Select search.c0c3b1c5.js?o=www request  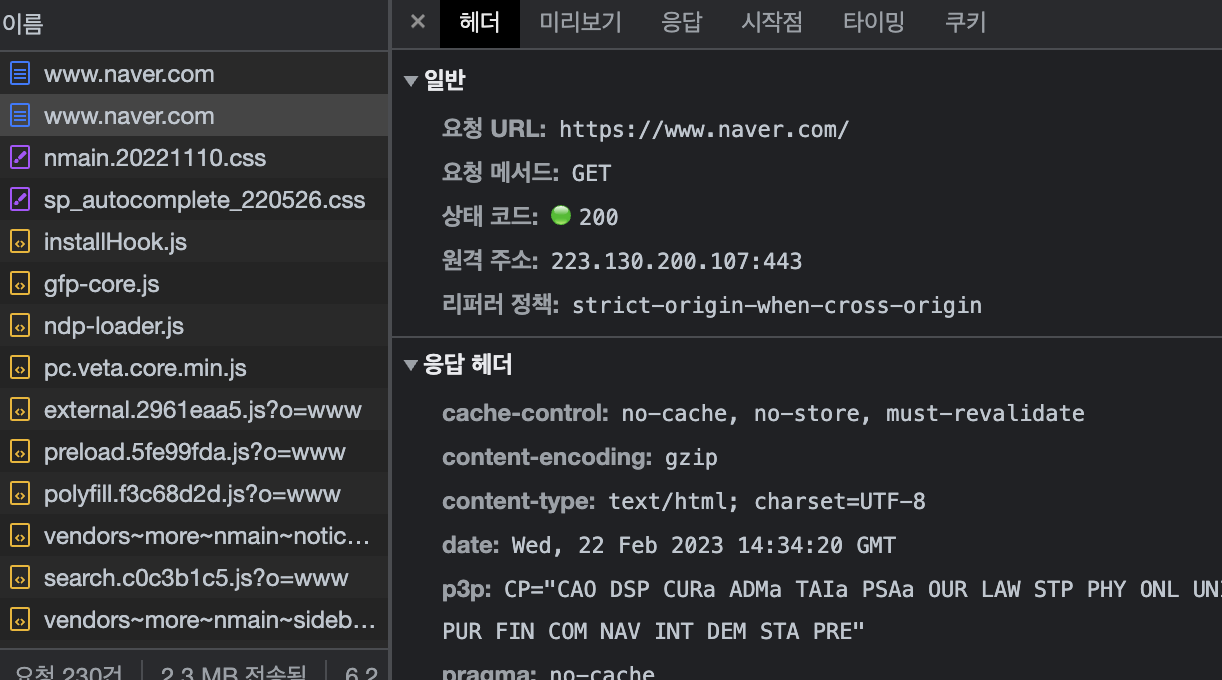tap(194, 578)
